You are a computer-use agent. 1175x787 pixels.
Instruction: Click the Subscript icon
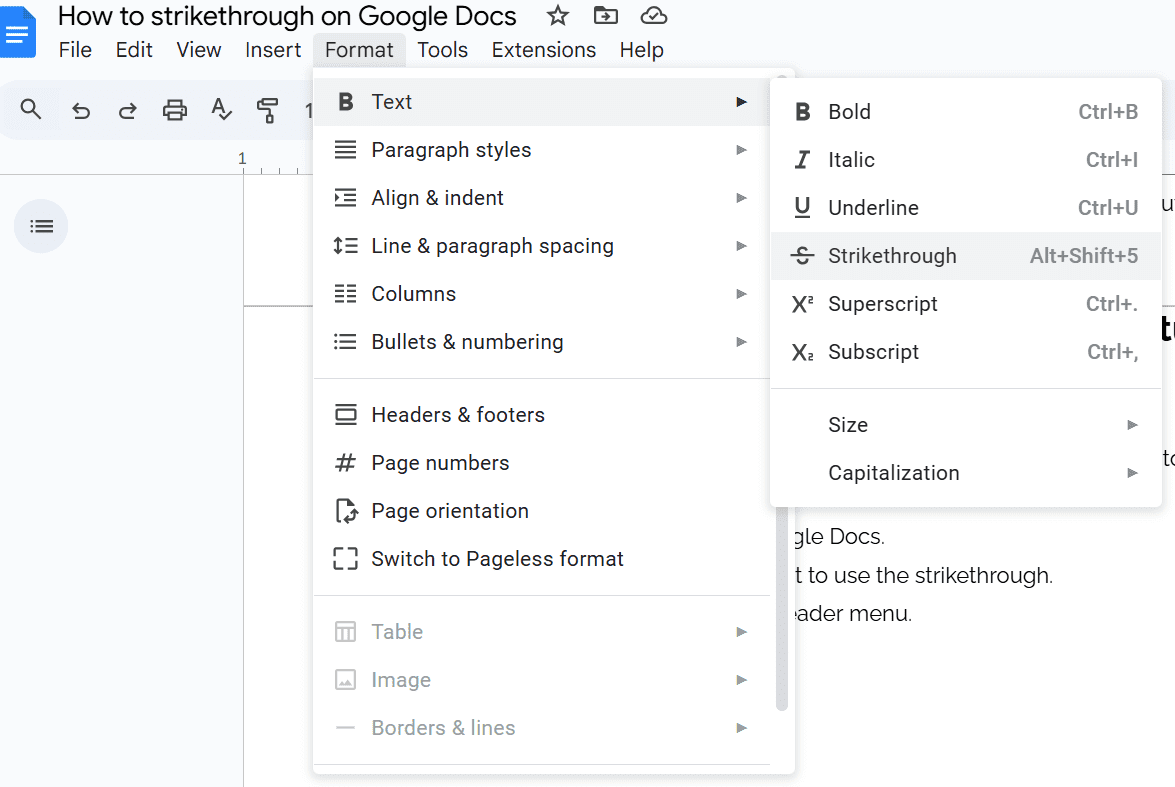pos(803,352)
